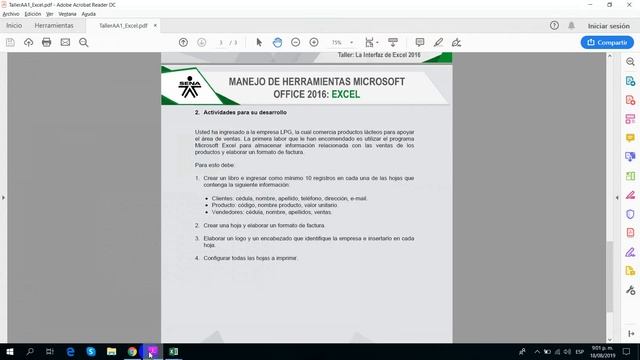The width and height of the screenshot is (640, 360).
Task: Select the TallerAA1_Excel.pdf document tab
Action: point(123,25)
